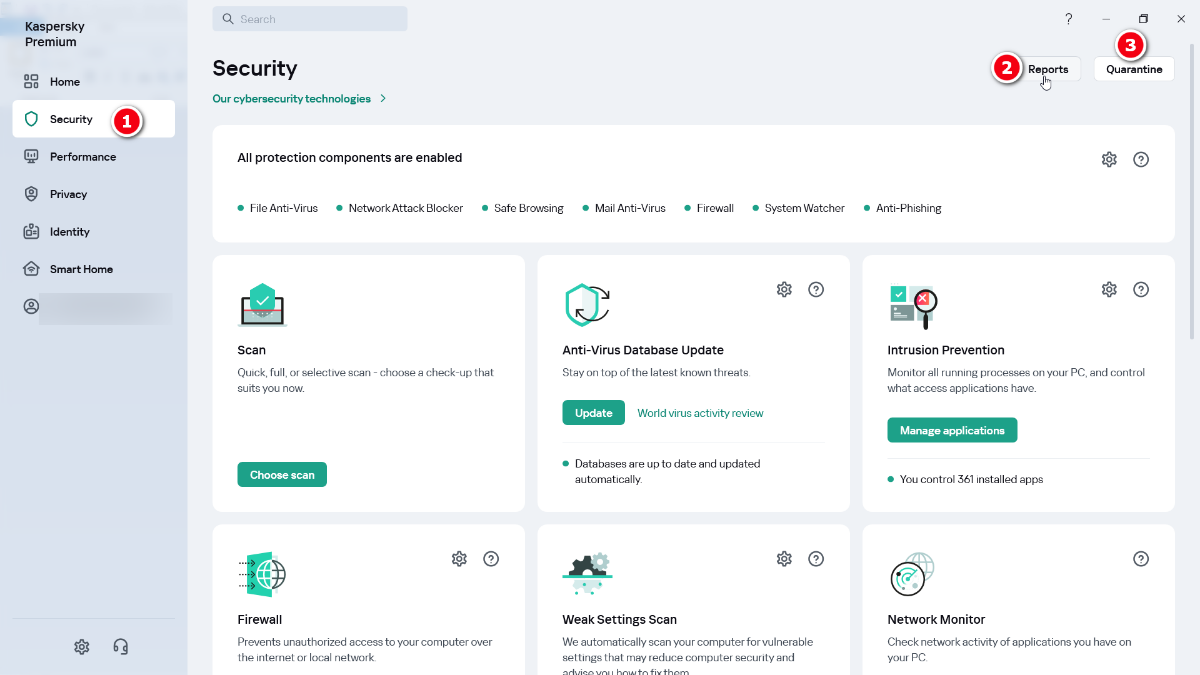Click "You control 361 installed apps" text
This screenshot has height=675, width=1200.
click(x=971, y=479)
